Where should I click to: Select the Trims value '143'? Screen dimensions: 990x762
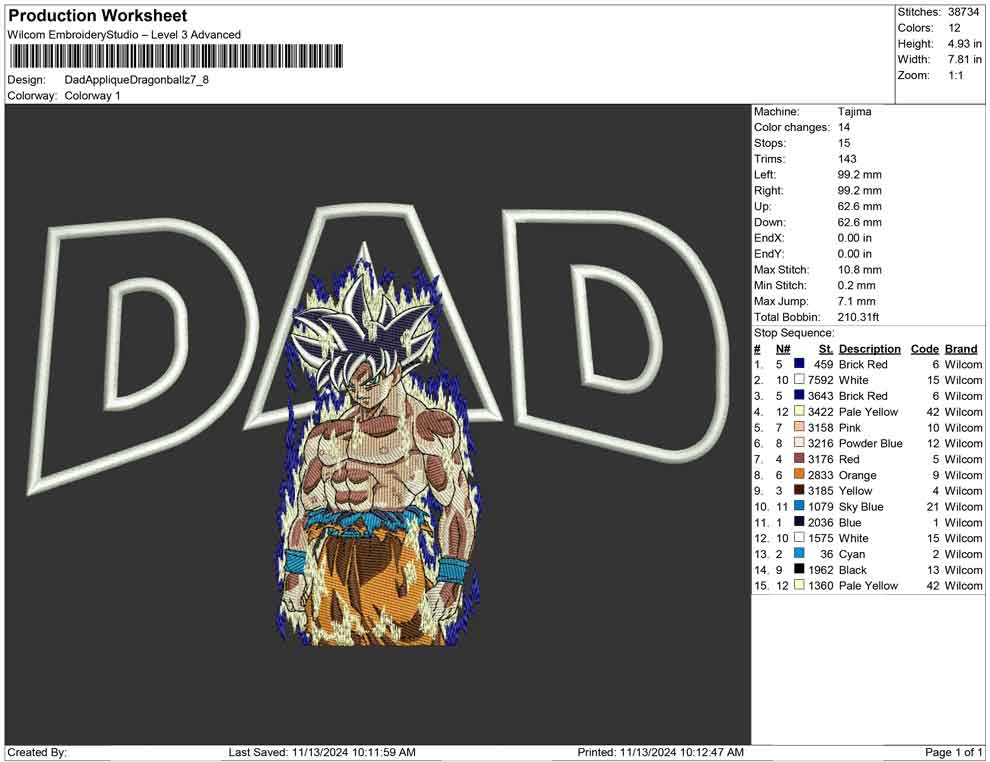click(x=847, y=158)
